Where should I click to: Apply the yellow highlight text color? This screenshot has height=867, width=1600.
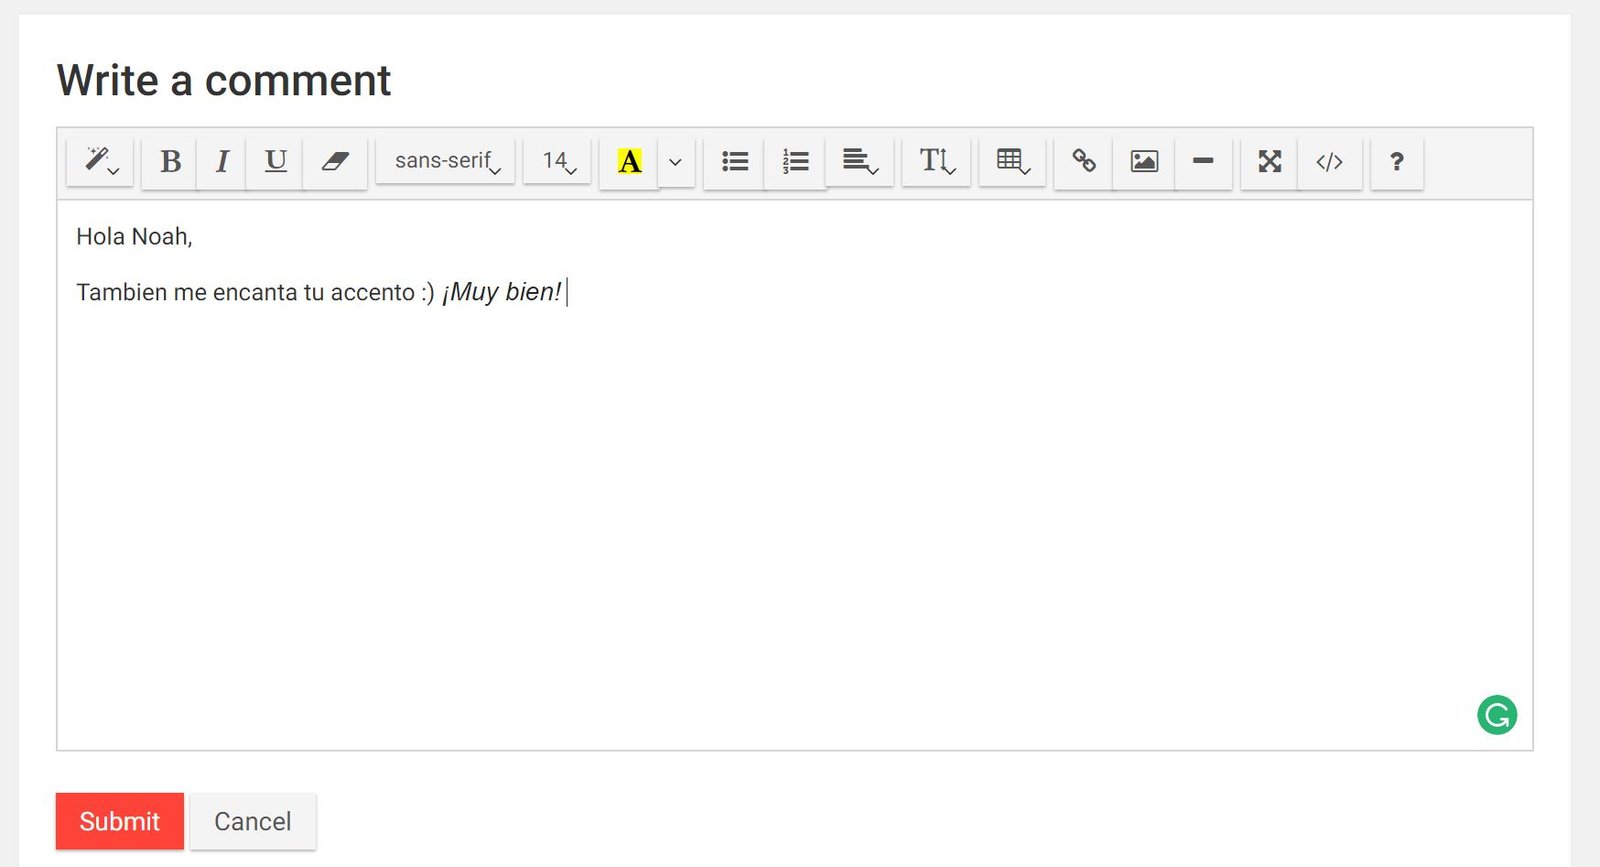coord(629,161)
